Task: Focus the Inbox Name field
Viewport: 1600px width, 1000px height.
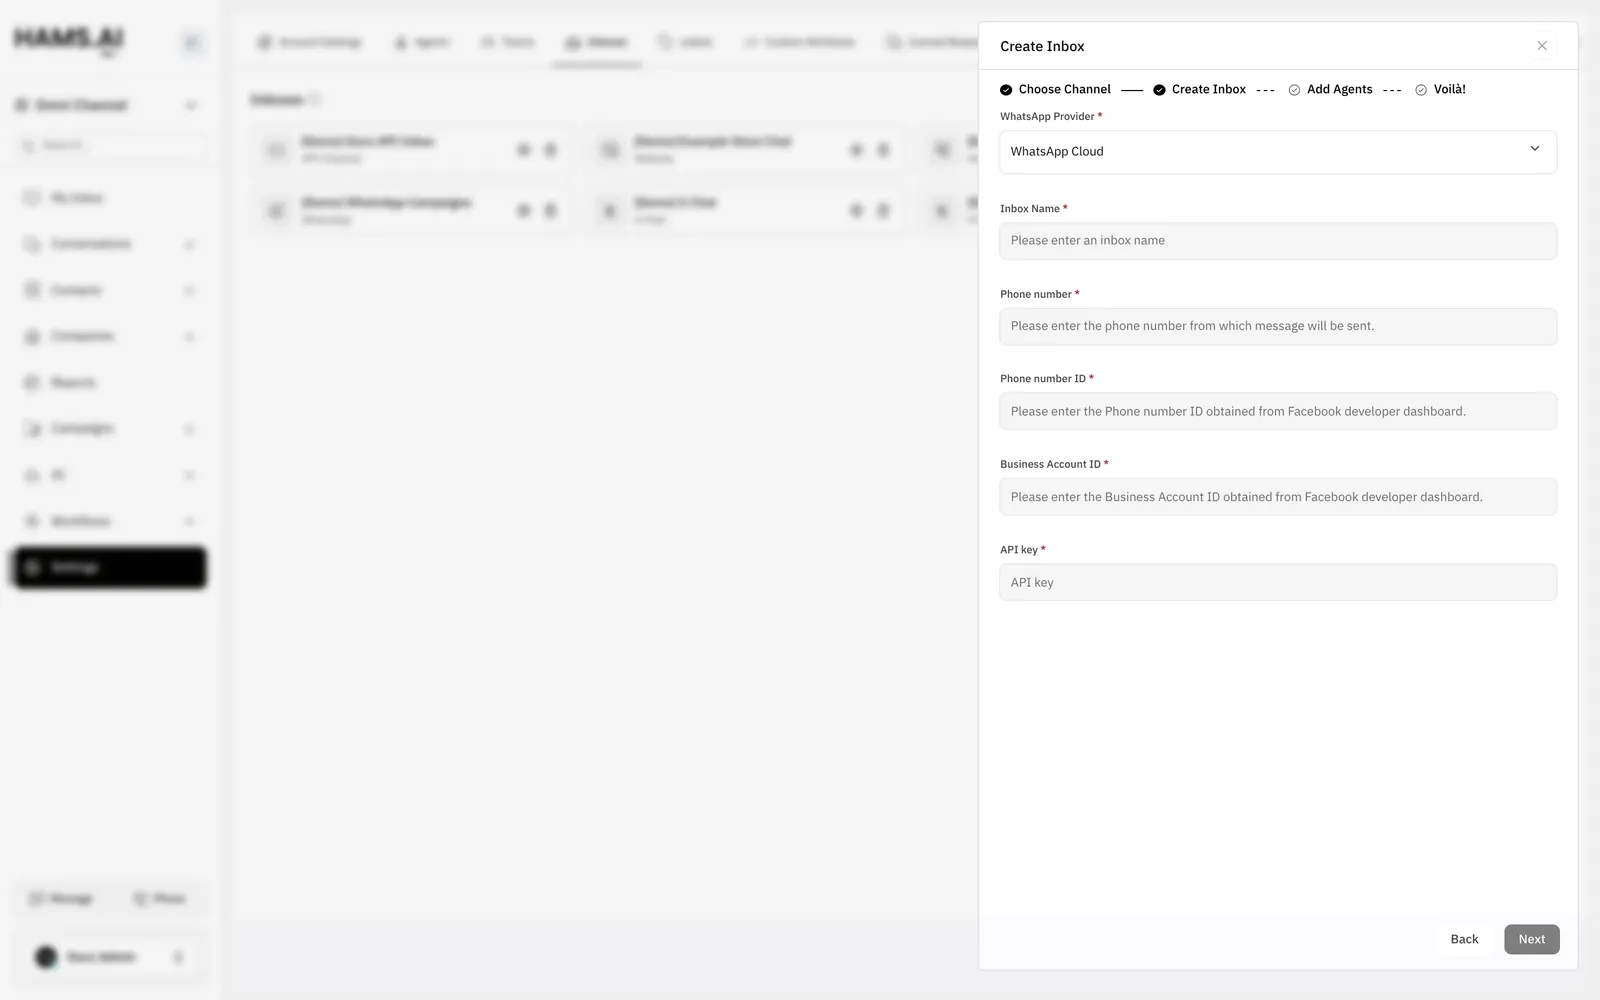Action: tap(1278, 241)
